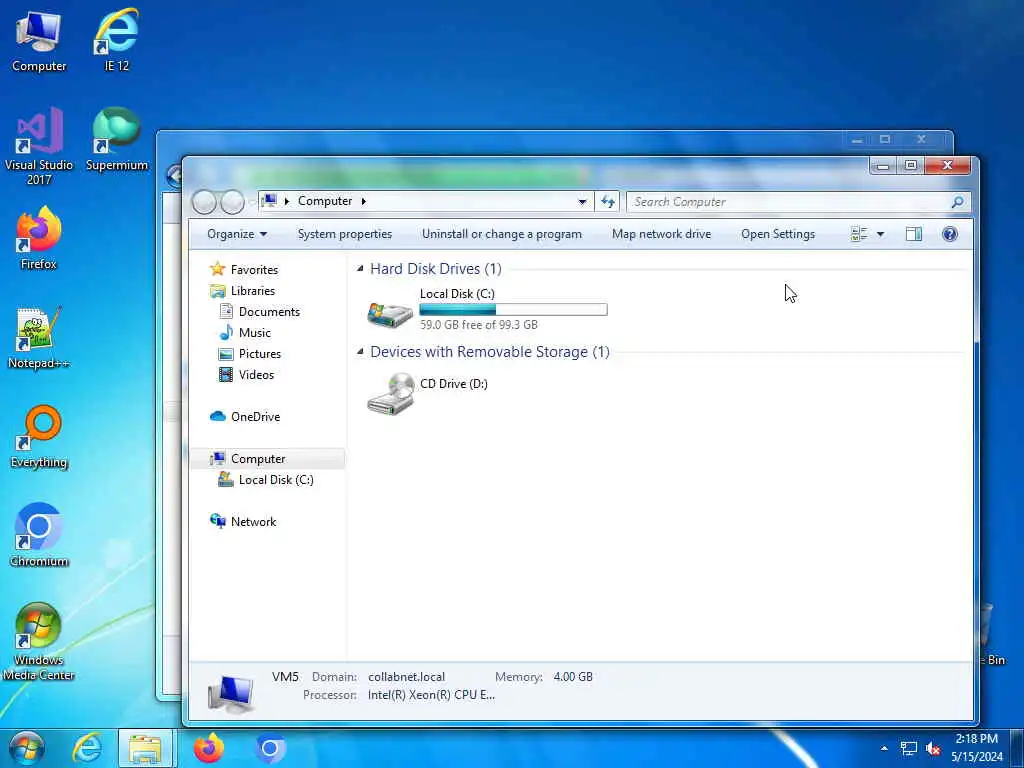Screen dimensions: 1024x768
Task: Click the muted volume tray icon
Action: pyautogui.click(x=933, y=748)
